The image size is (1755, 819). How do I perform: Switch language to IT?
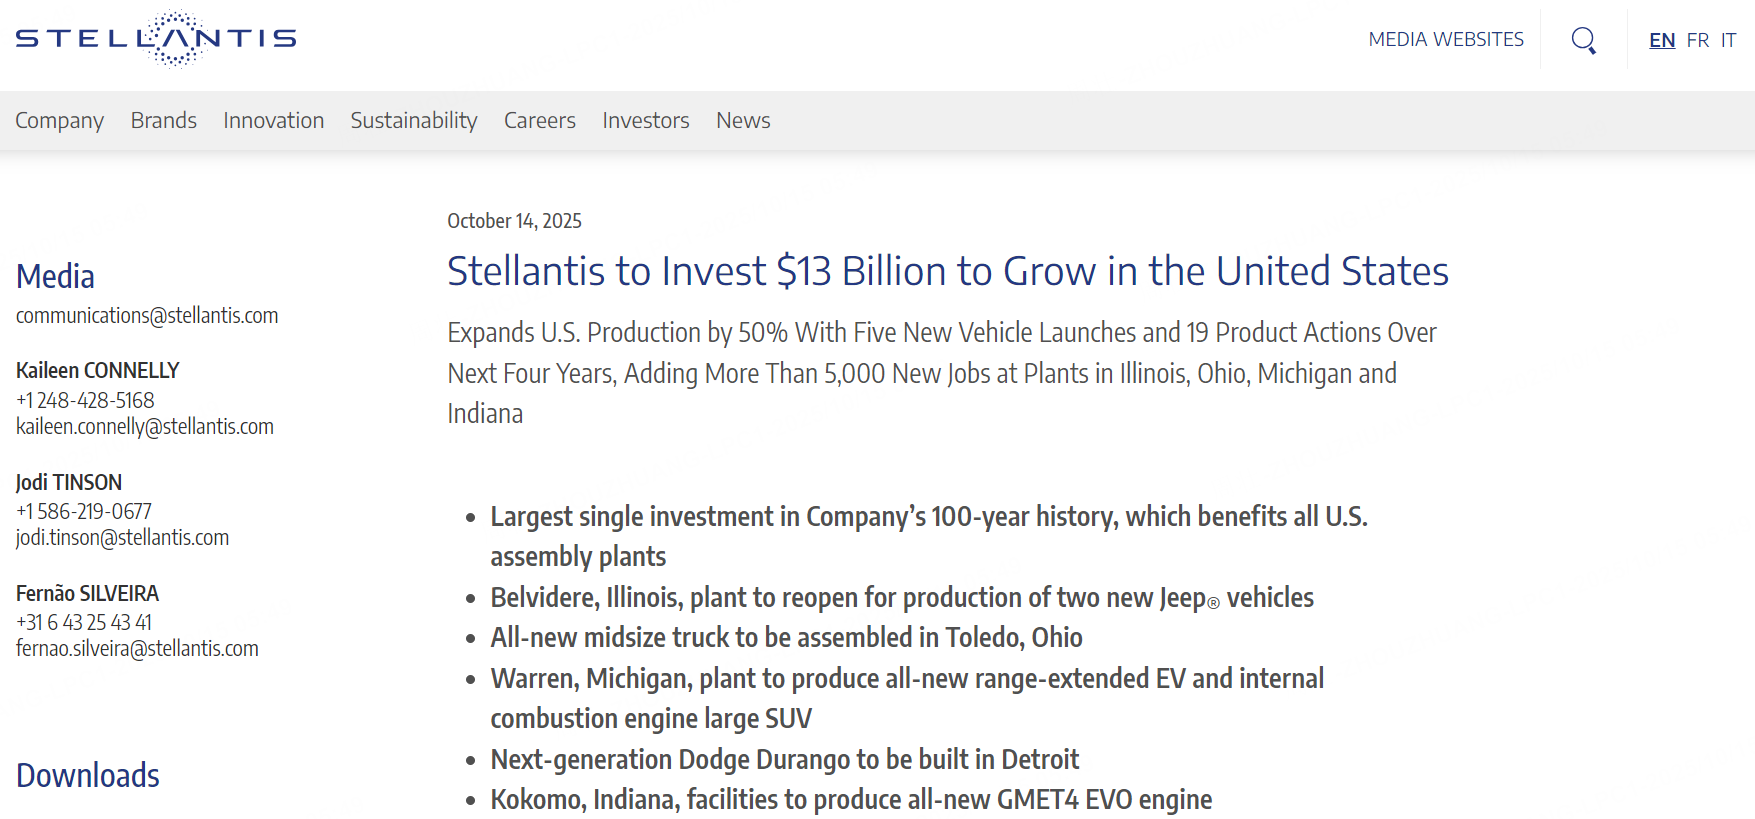click(x=1728, y=40)
